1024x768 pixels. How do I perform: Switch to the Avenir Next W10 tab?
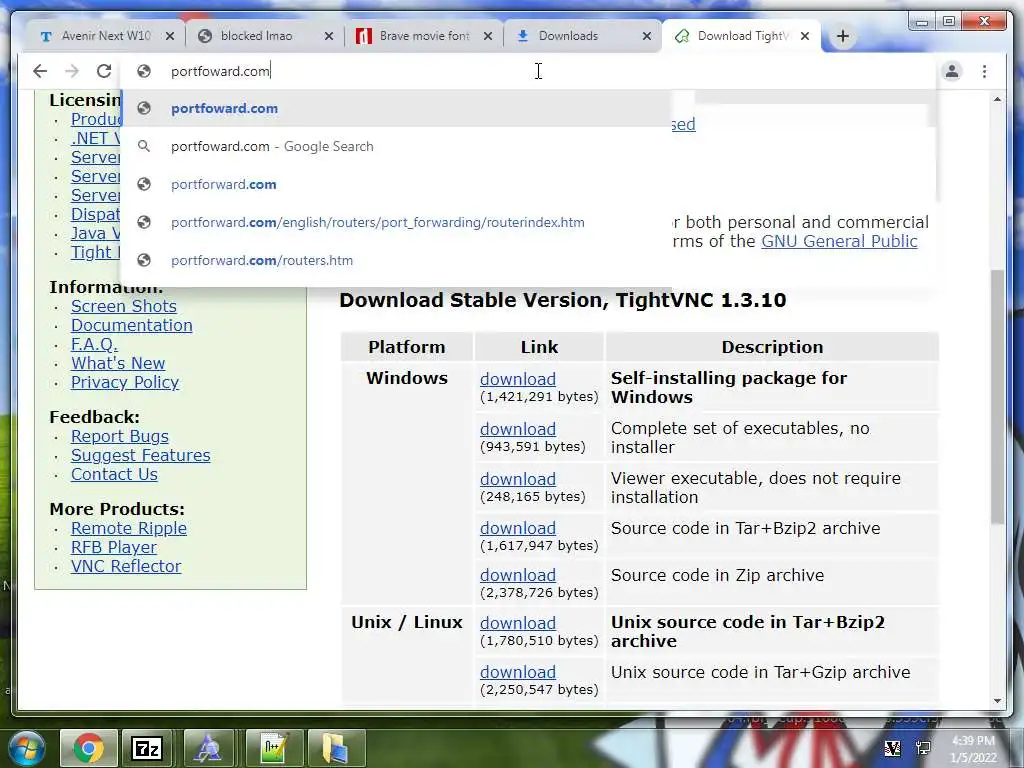click(x=104, y=36)
